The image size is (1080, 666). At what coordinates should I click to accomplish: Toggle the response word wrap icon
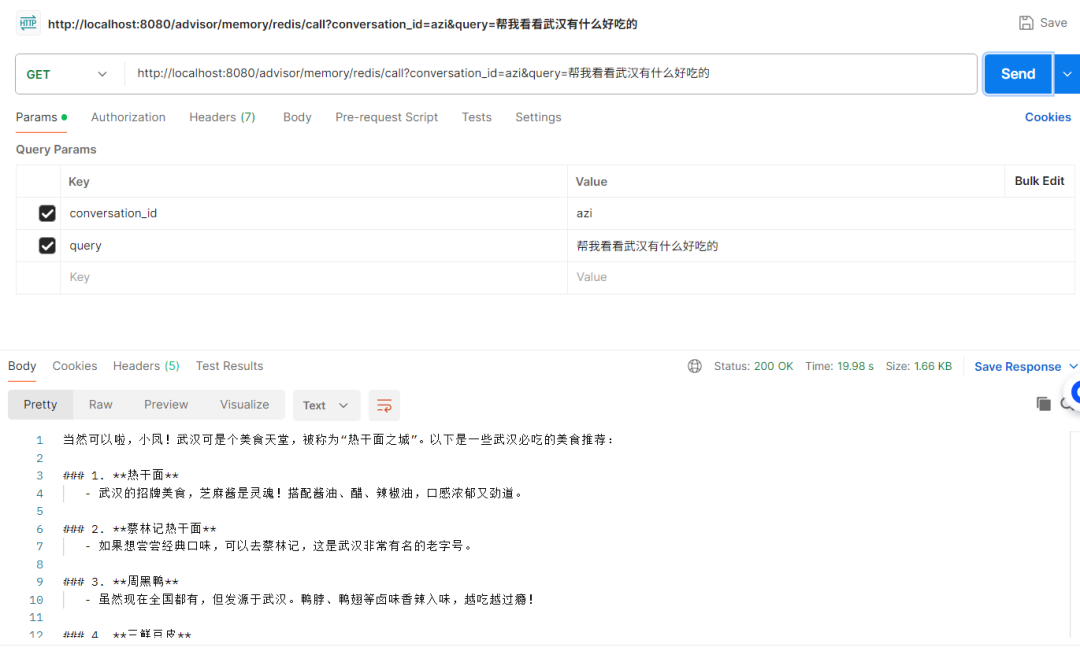tap(384, 405)
